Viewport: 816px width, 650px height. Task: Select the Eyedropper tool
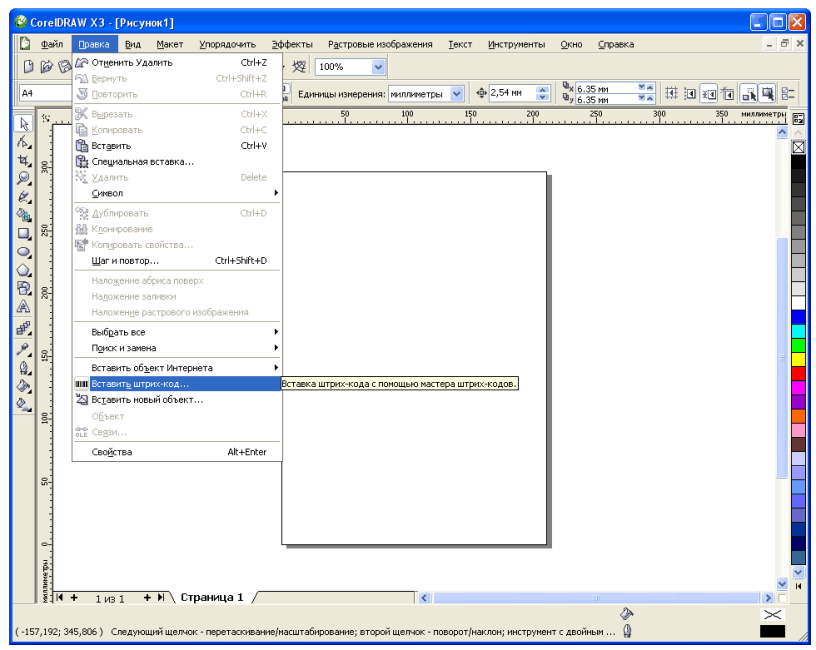[x=24, y=349]
